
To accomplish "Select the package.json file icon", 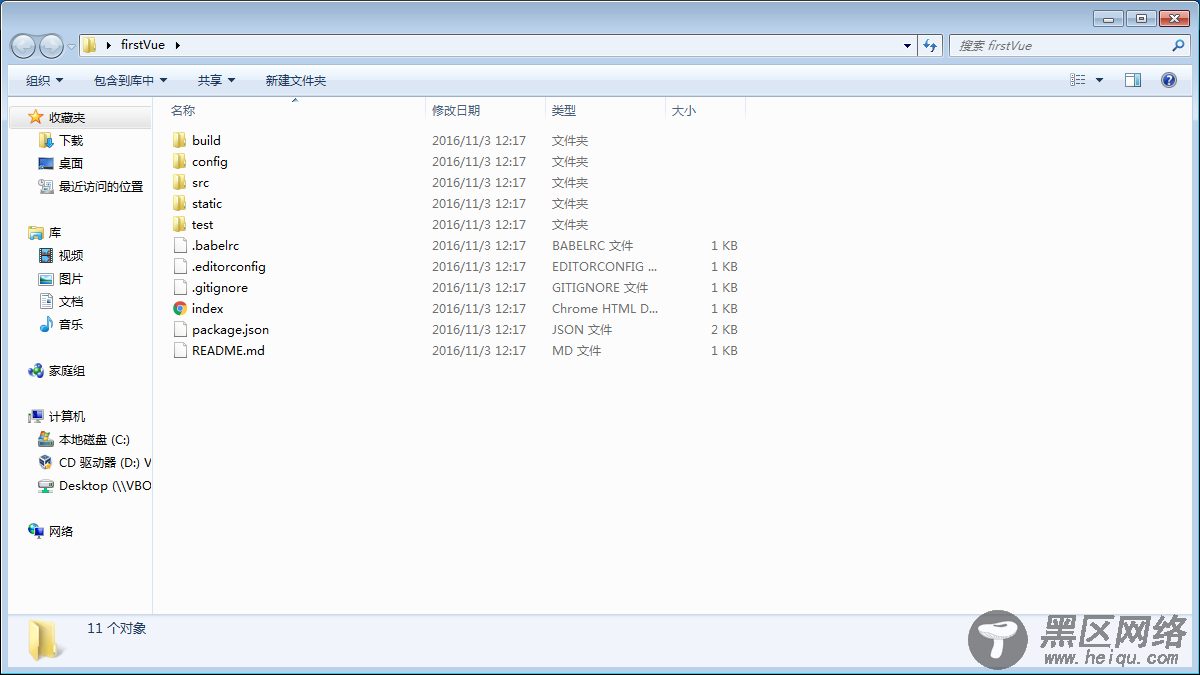I will 180,329.
